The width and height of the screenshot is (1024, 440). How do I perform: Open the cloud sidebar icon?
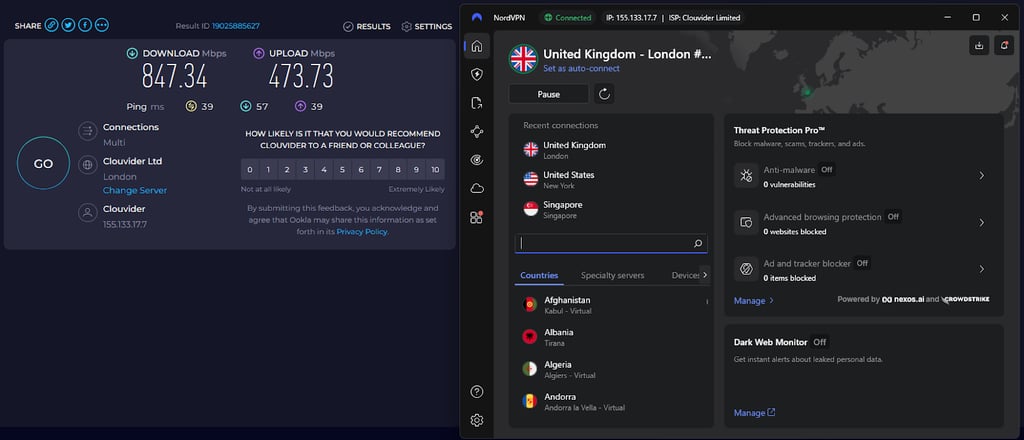(x=477, y=189)
